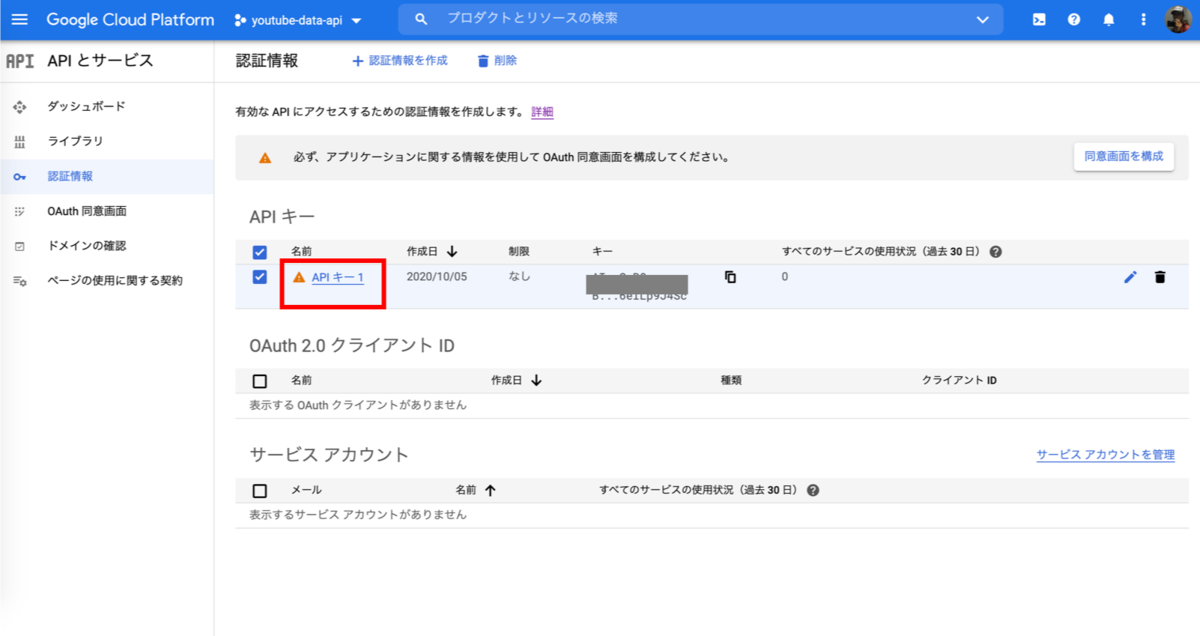Check the service account select-all checkbox
Viewport: 1200px width, 636px height.
coord(259,489)
